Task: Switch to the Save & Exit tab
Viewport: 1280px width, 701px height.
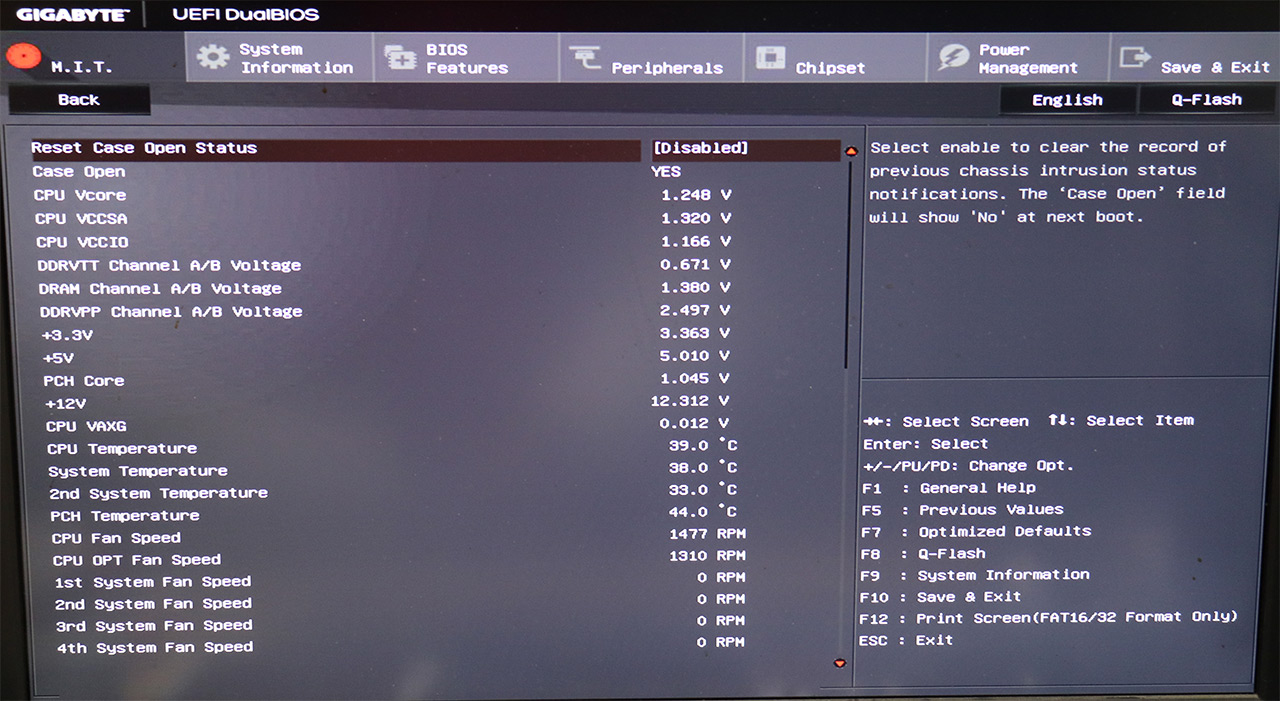Action: pos(1195,57)
